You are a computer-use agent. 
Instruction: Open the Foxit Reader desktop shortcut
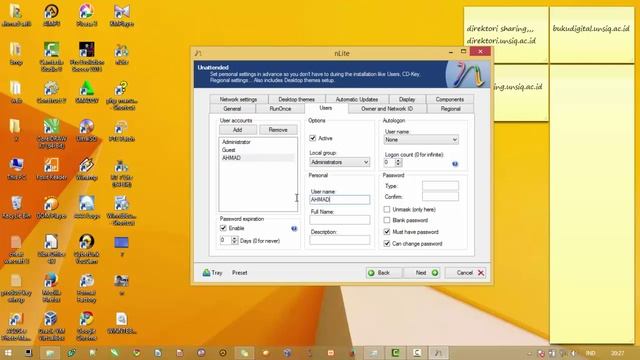click(x=51, y=169)
